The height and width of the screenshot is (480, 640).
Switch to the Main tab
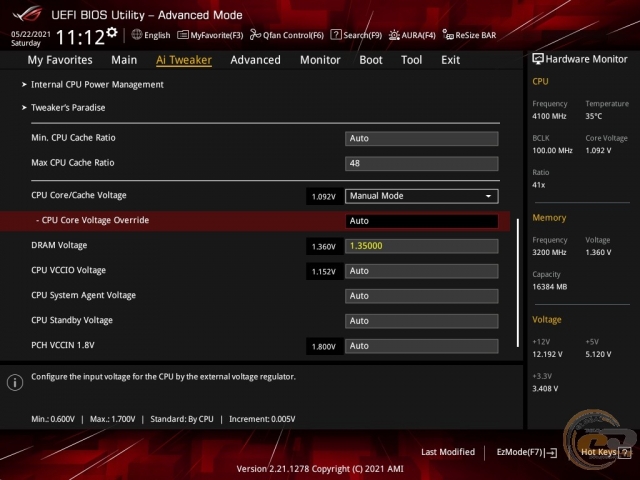pyautogui.click(x=124, y=60)
